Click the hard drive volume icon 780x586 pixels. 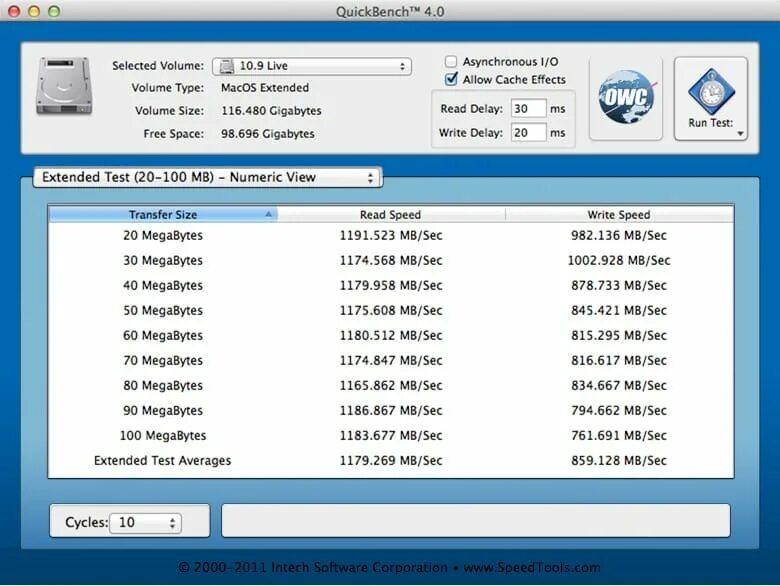64,86
